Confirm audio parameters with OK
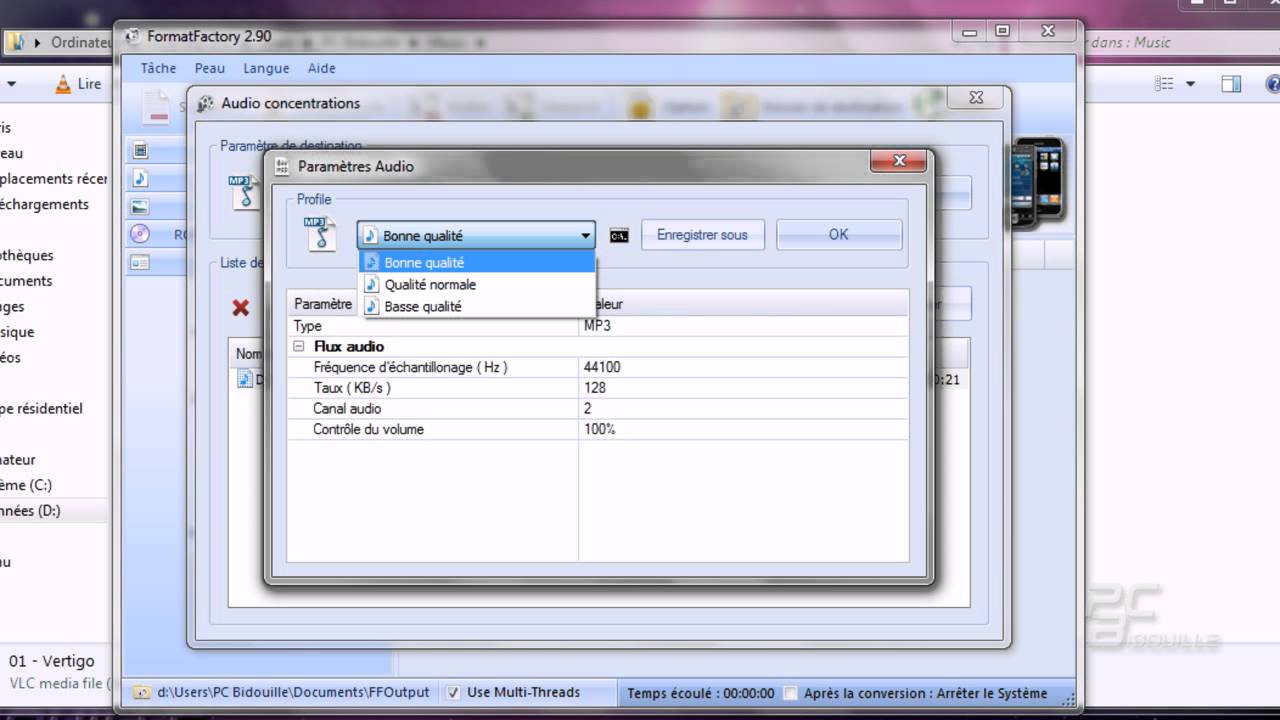Viewport: 1280px width, 720px height. click(838, 235)
